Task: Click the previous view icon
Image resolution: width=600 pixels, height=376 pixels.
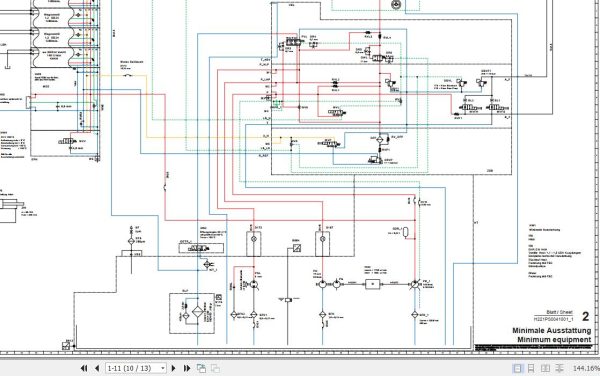Action: [201, 368]
